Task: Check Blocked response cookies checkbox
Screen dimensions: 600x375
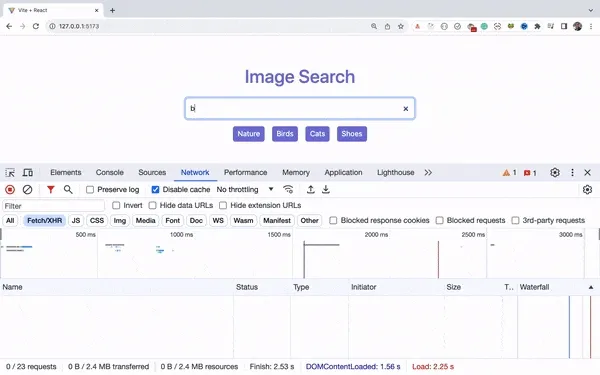Action: (x=333, y=220)
